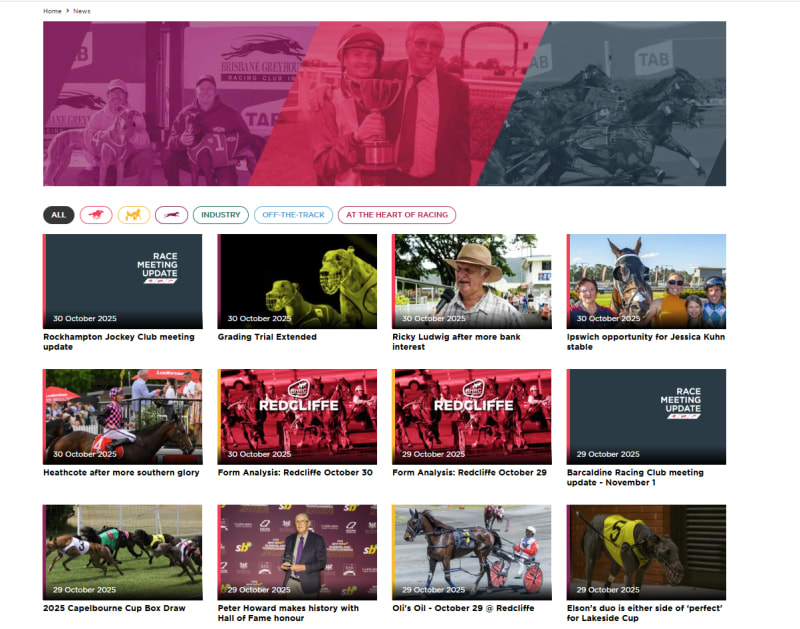Filter by AT THE HEART OF RACING
The height and width of the screenshot is (629, 800).
tap(397, 215)
